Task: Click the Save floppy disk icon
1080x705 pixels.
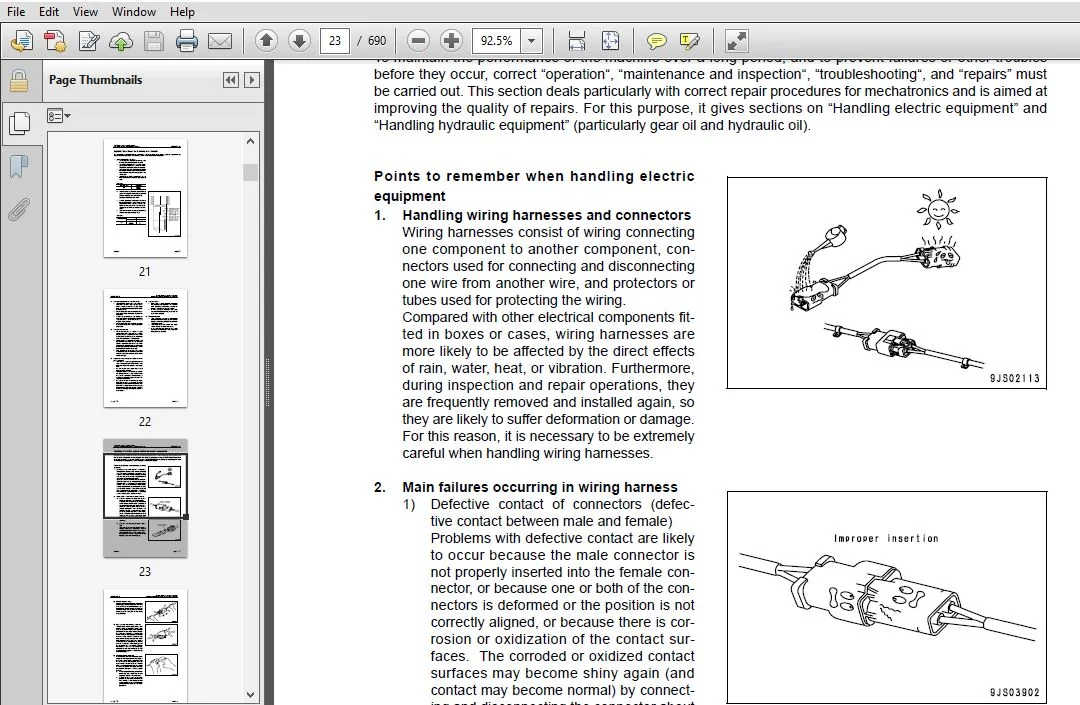Action: pos(154,41)
